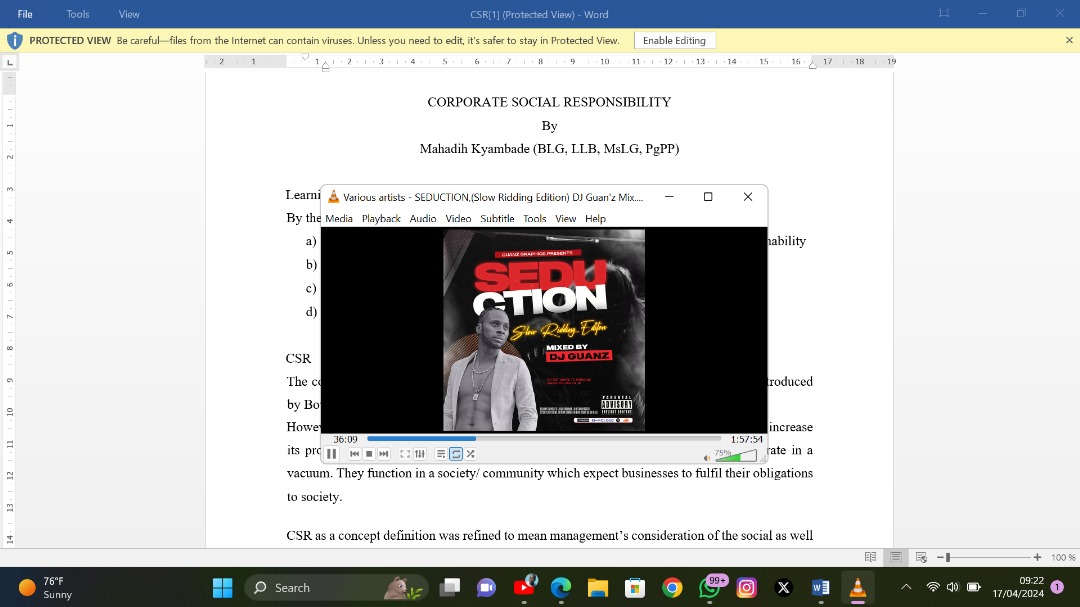Open VLC extended settings equalizer
The height and width of the screenshot is (607, 1080).
pos(420,454)
